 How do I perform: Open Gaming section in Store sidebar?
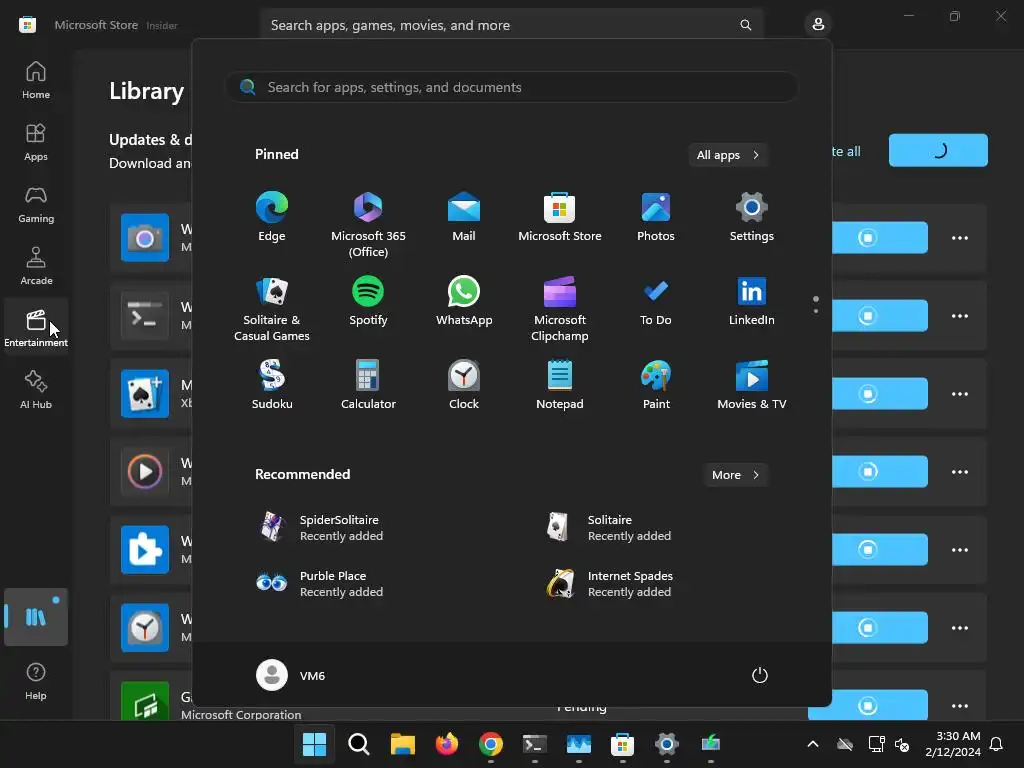tap(36, 204)
